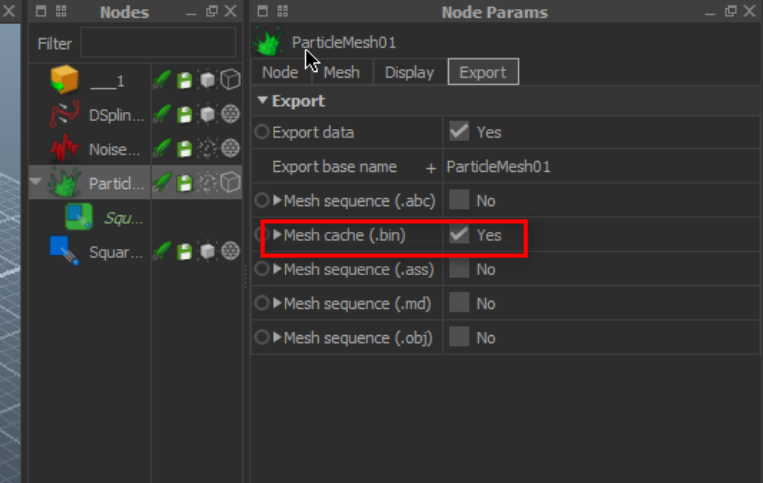763x483 pixels.
Task: Click the ParticleMesh node icon in Nodes list
Action: (65, 183)
